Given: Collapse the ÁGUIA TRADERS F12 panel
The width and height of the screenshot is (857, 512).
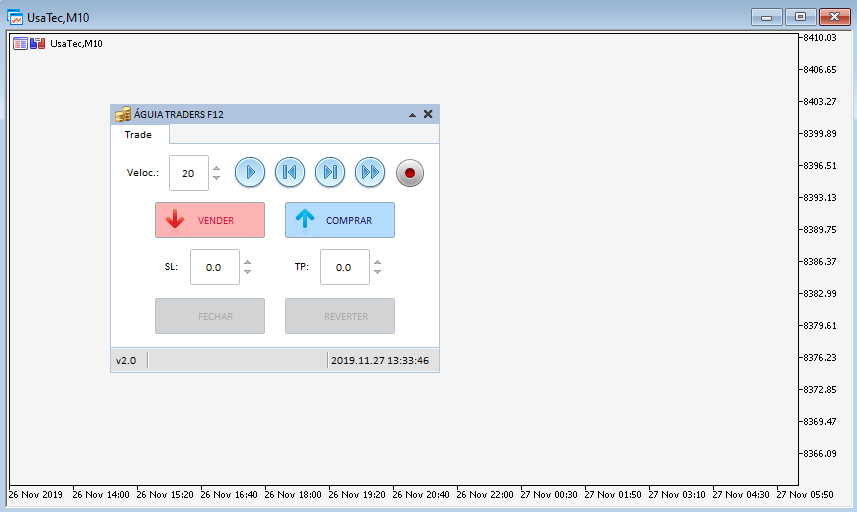Looking at the screenshot, I should pyautogui.click(x=412, y=115).
